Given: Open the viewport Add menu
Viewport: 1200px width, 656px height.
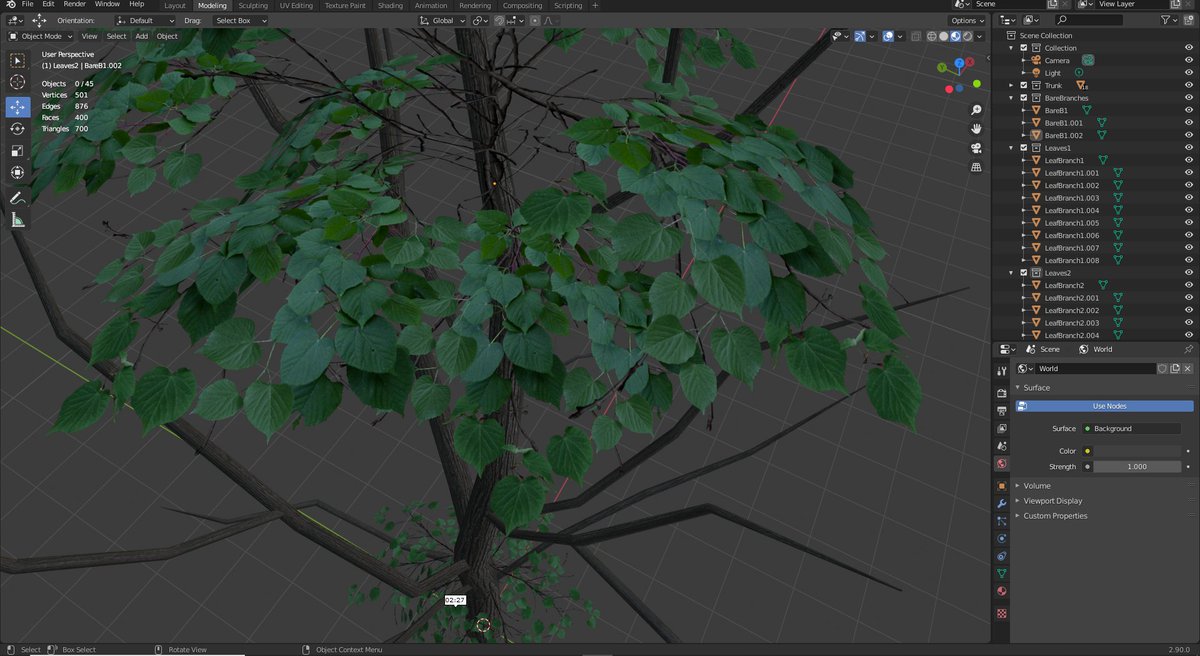Looking at the screenshot, I should tap(142, 36).
